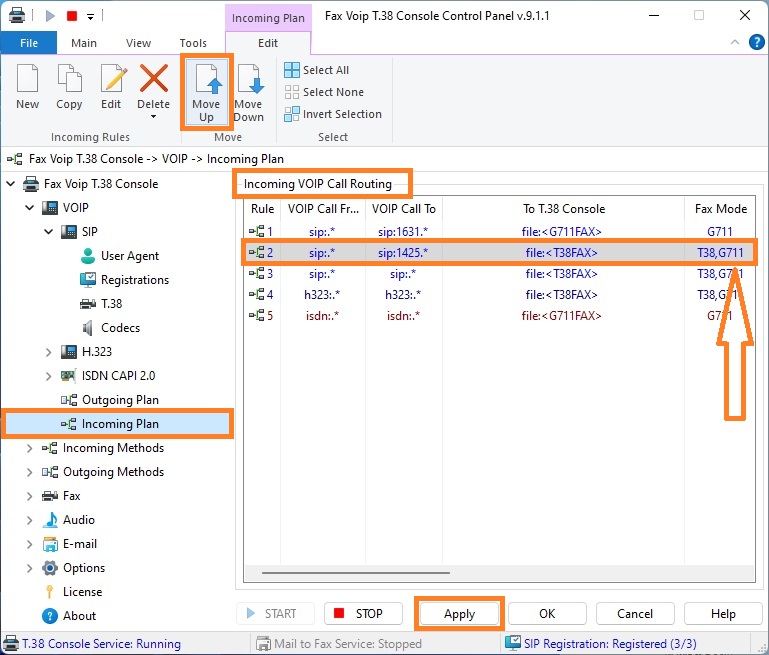Click Select All in the ribbon

click(x=317, y=70)
